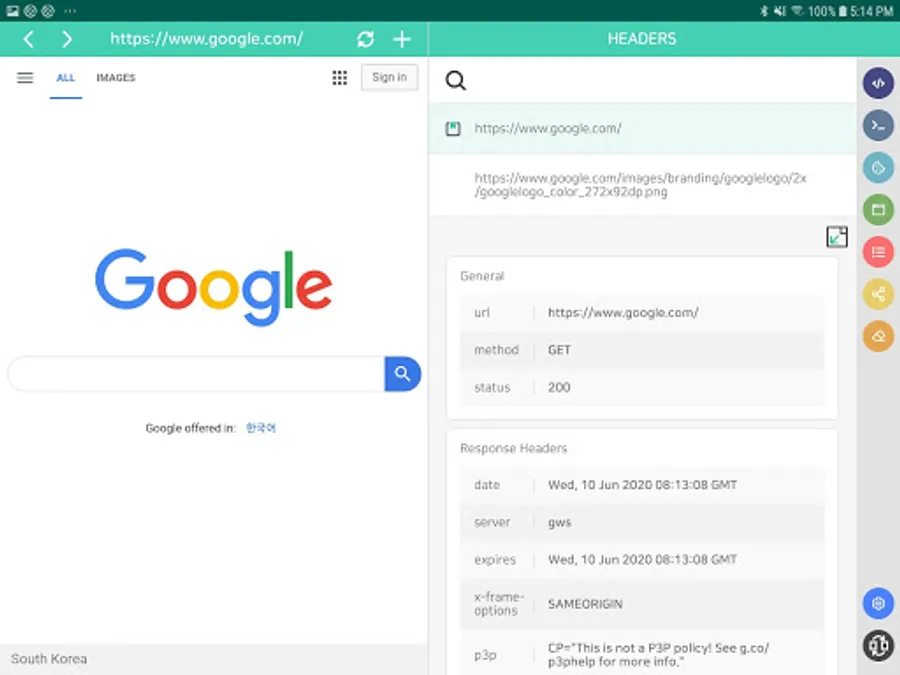This screenshot has height=675, width=900.
Task: Select the url value https://www.google.com/
Action: click(623, 313)
